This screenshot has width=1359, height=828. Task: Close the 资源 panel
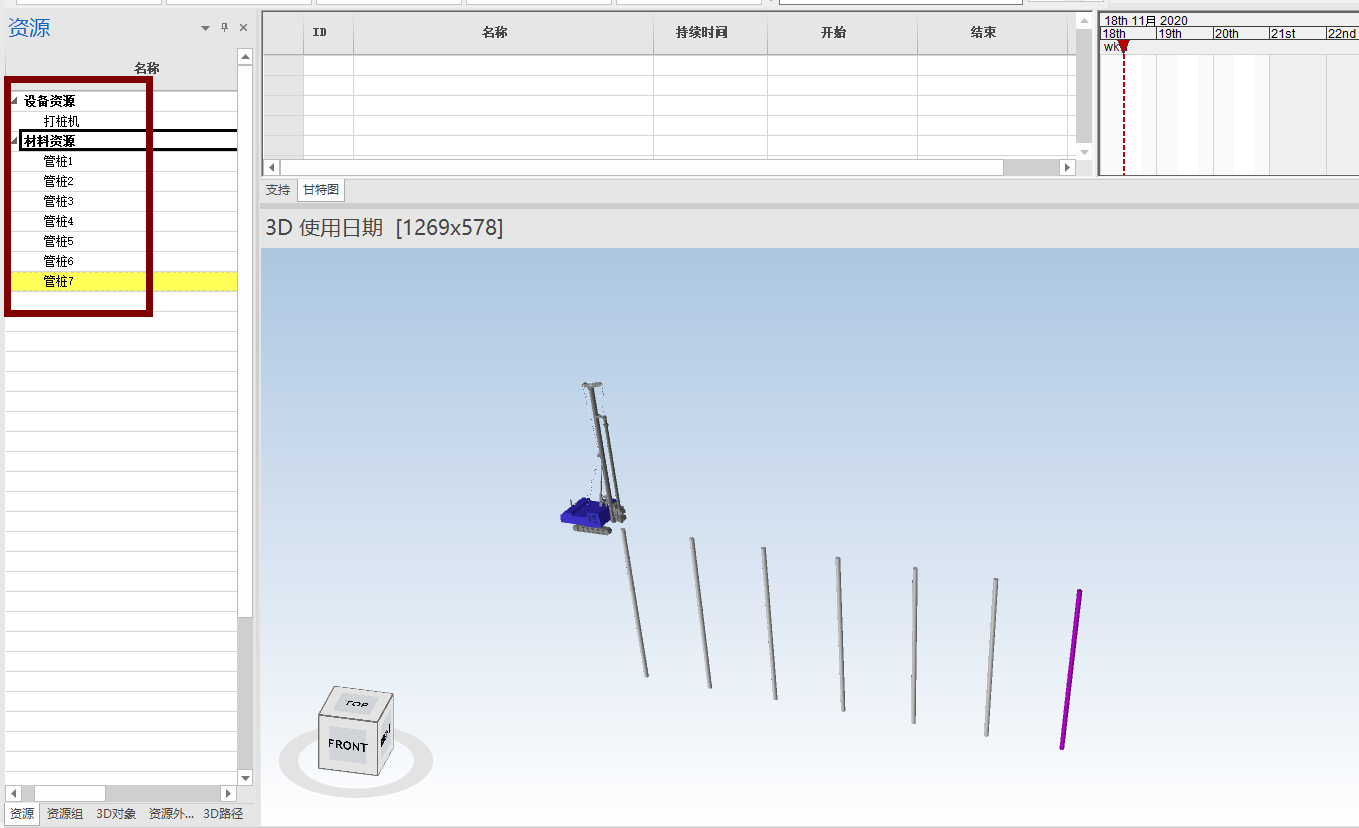[243, 28]
